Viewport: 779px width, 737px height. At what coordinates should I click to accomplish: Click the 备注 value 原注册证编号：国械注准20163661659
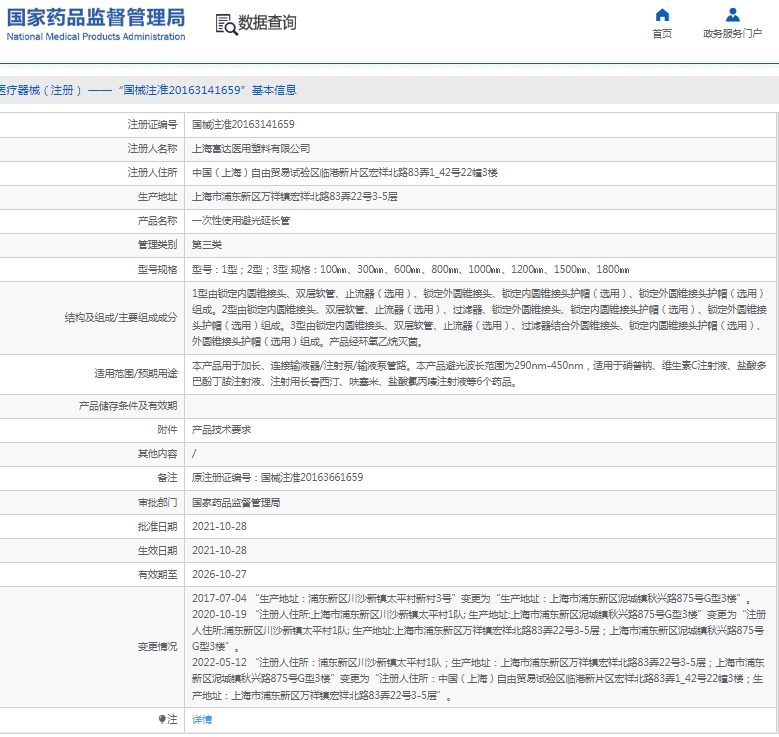click(x=277, y=478)
